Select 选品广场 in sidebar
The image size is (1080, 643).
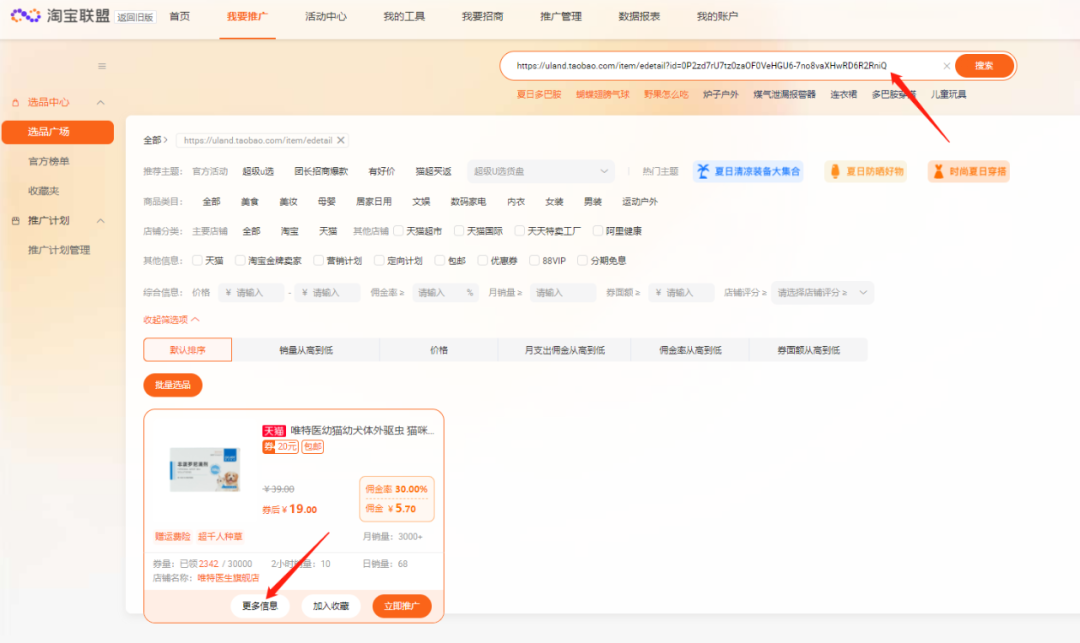pyautogui.click(x=58, y=132)
